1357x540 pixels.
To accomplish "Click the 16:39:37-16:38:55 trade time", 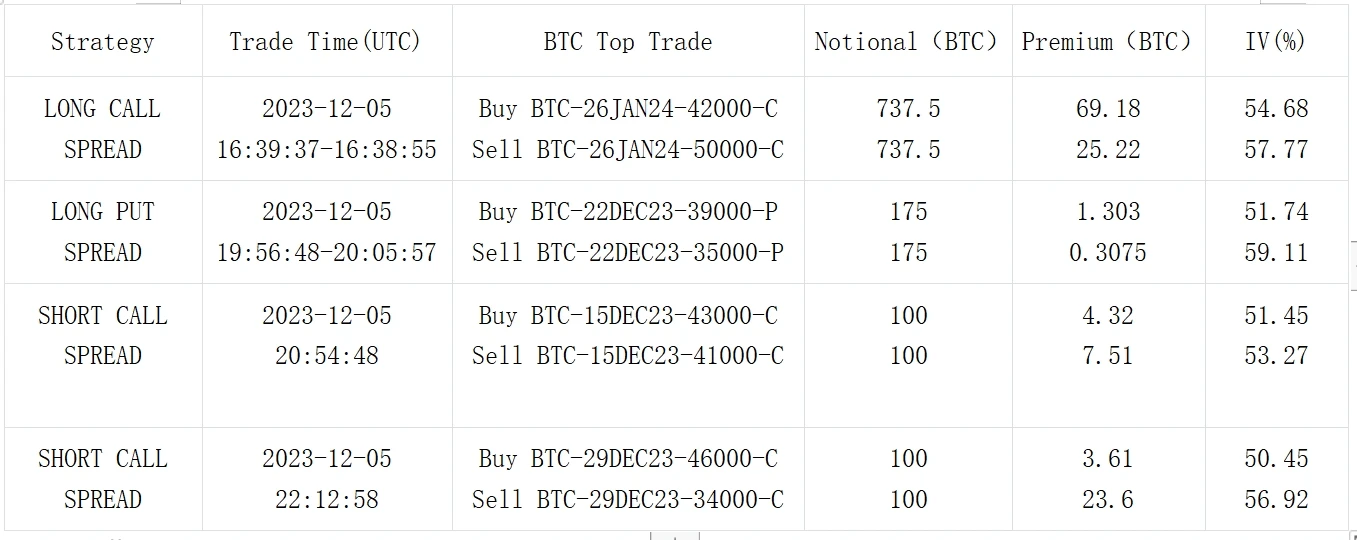I will (x=327, y=150).
